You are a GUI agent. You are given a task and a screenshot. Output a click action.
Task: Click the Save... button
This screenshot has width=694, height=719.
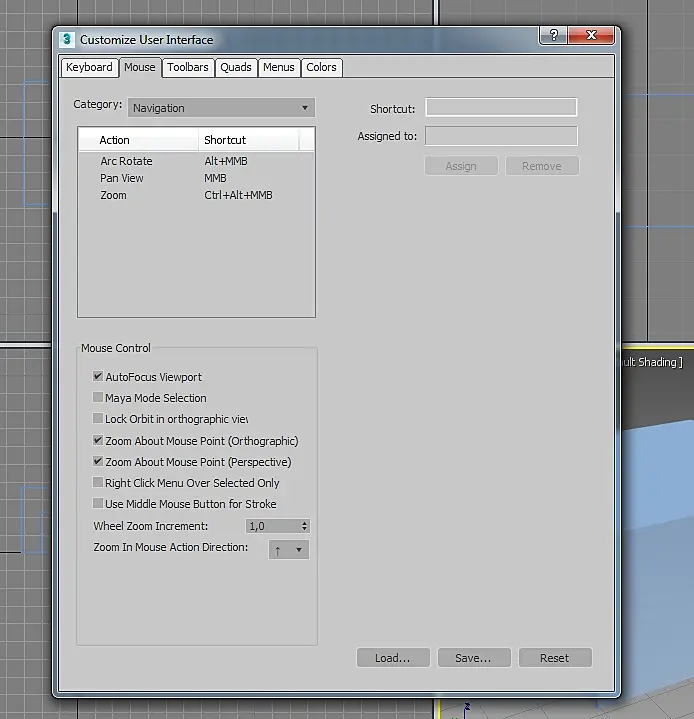474,658
